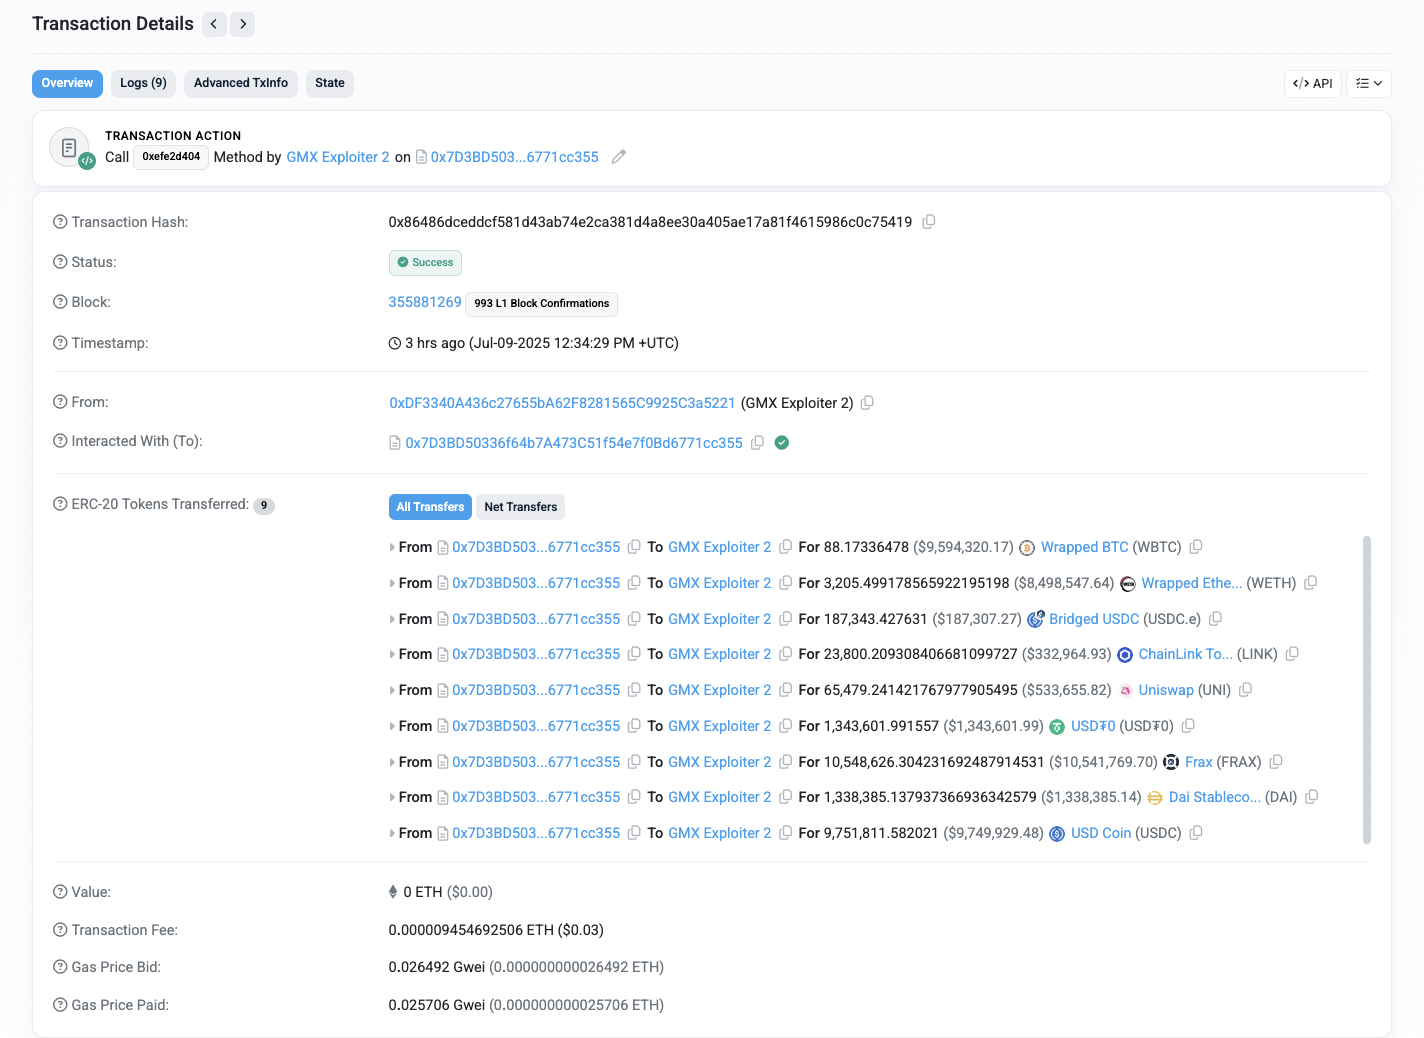1424x1038 pixels.
Task: Click the API button
Action: point(1312,84)
